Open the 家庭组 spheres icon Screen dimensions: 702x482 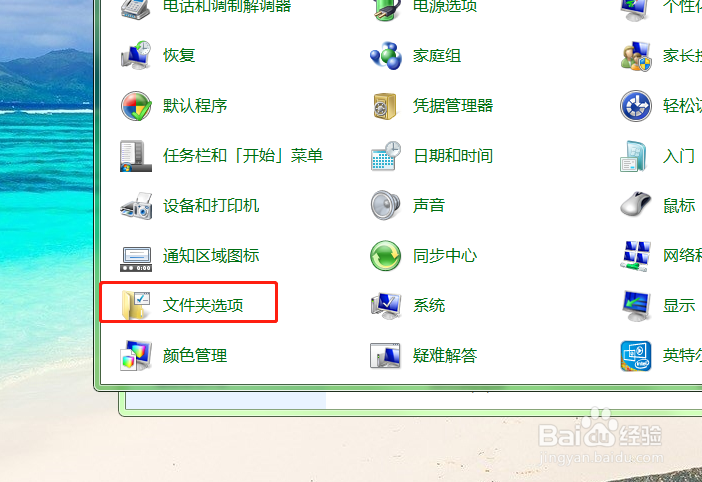point(385,56)
